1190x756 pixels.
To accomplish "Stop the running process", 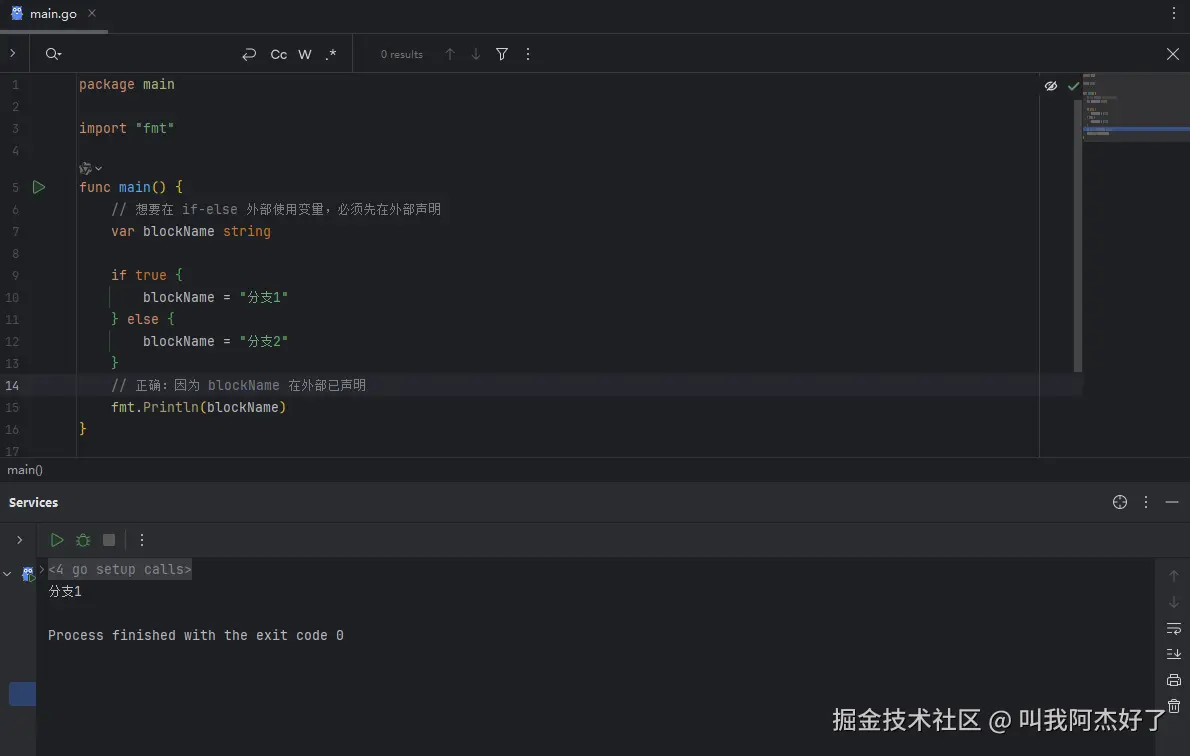I will click(x=109, y=540).
